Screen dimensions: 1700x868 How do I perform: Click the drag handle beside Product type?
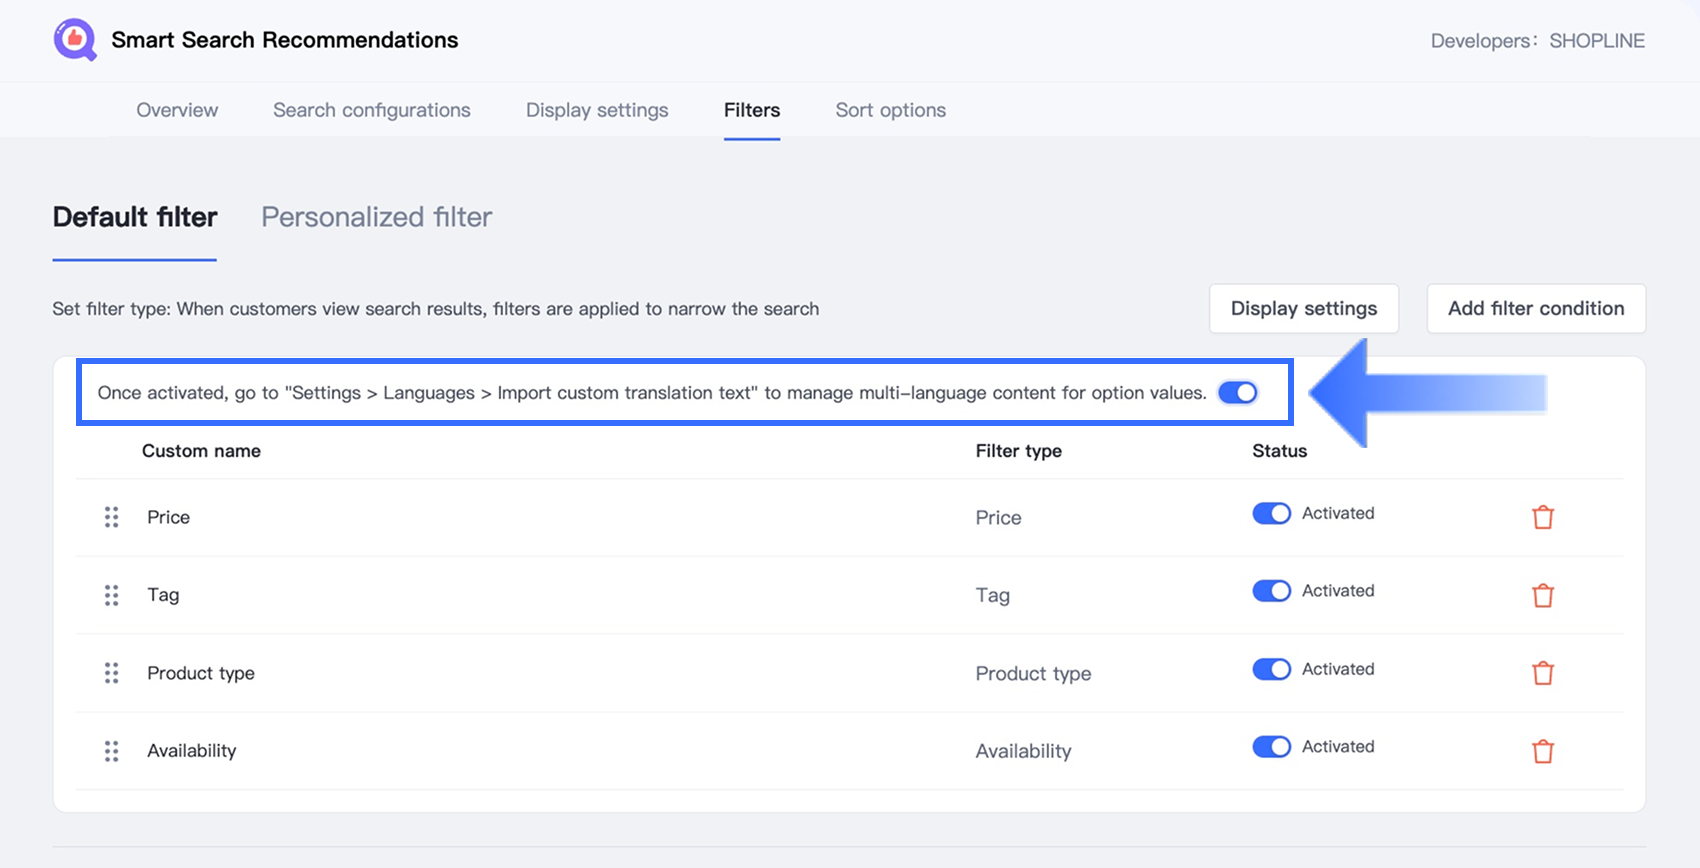point(111,673)
